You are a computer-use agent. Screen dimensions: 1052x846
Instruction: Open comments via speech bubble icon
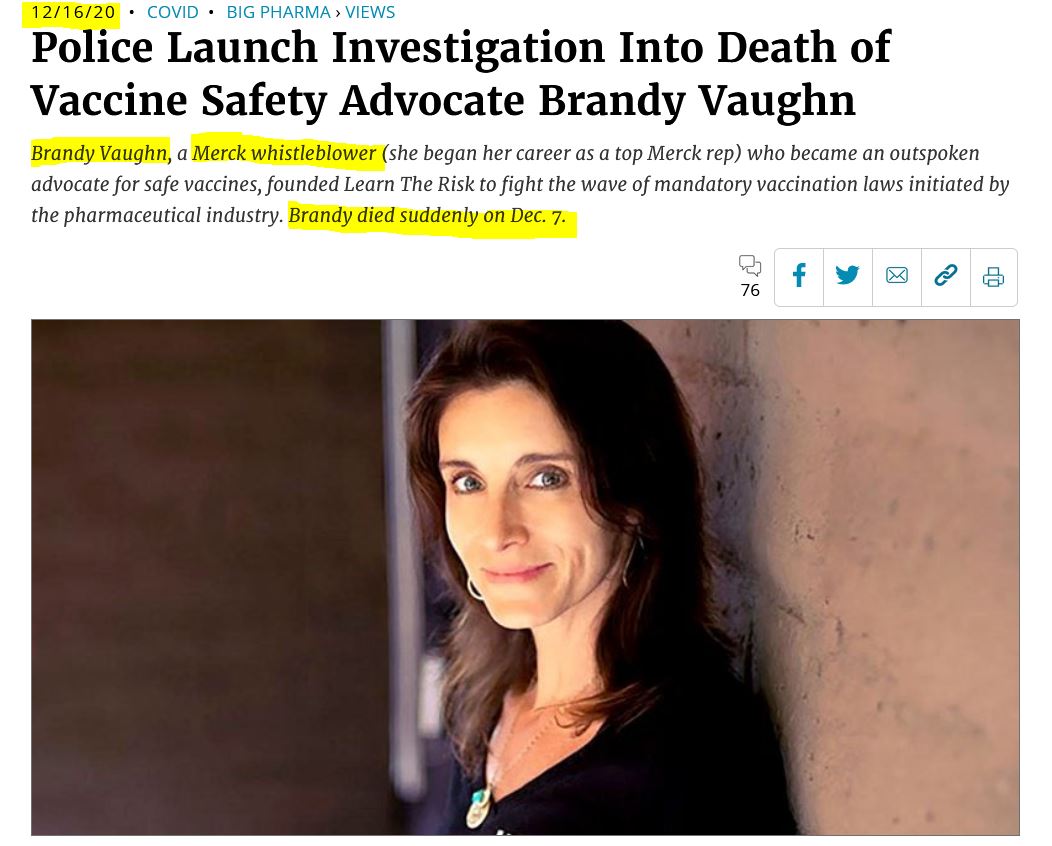[750, 265]
